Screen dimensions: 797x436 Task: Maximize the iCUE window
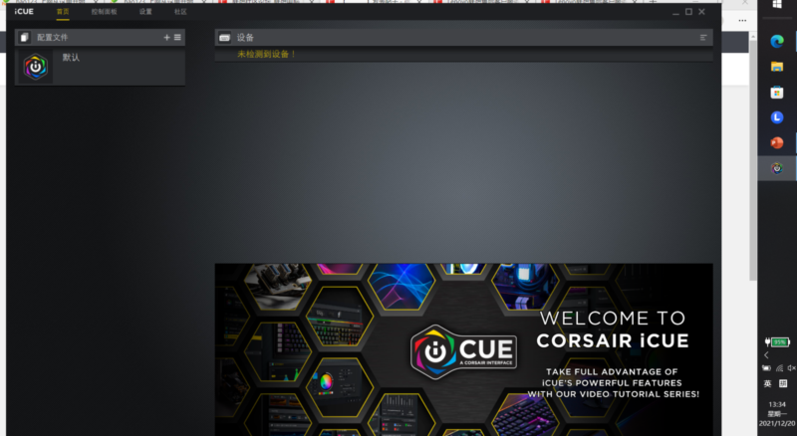688,12
